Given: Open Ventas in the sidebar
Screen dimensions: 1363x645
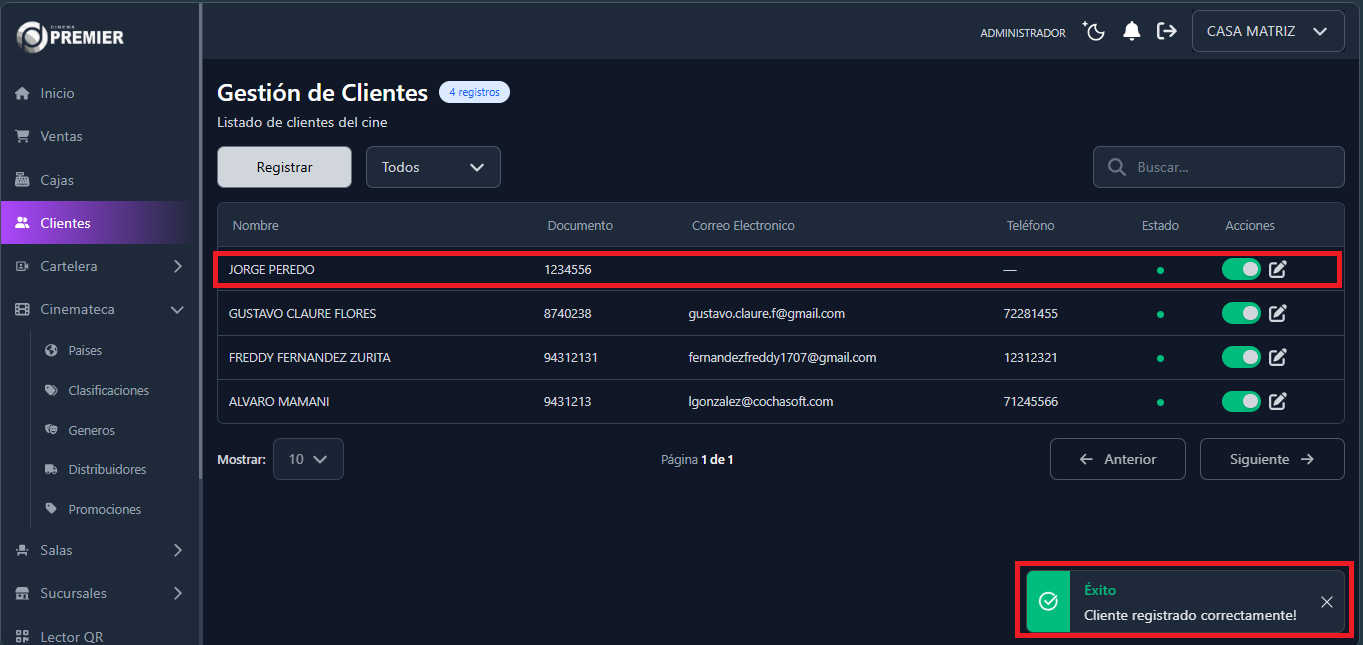Looking at the screenshot, I should tap(61, 137).
